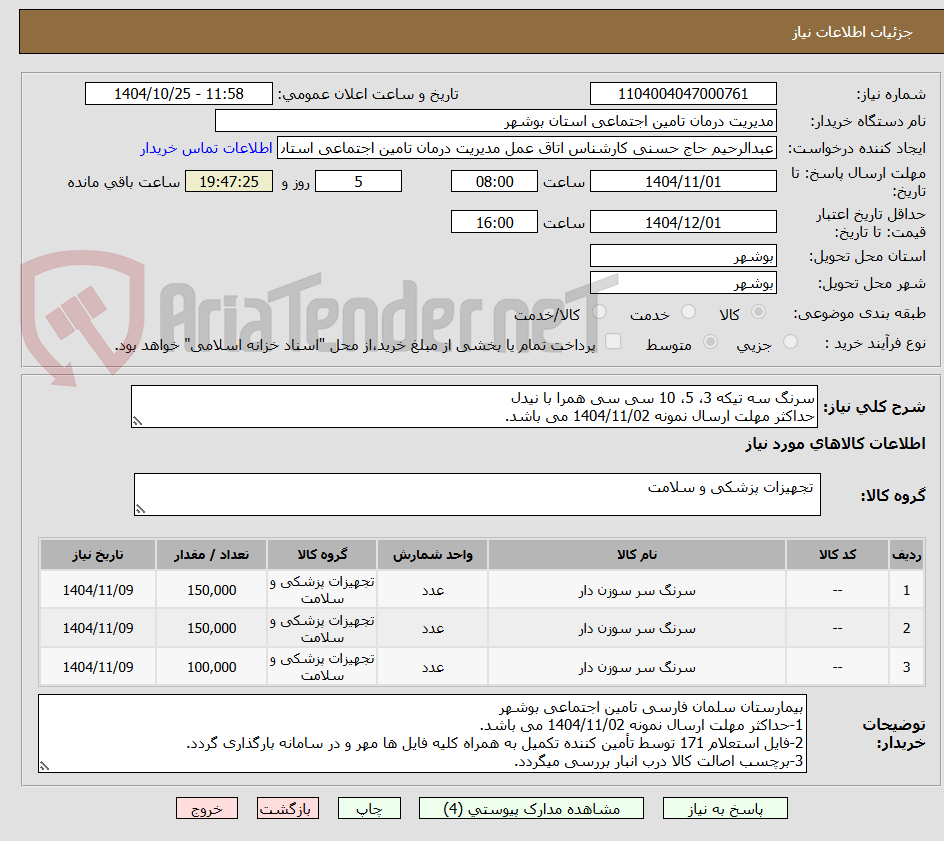Viewport: 944px width, 841px height.
Task: Click the 08:00 deadline time field
Action: (494, 181)
